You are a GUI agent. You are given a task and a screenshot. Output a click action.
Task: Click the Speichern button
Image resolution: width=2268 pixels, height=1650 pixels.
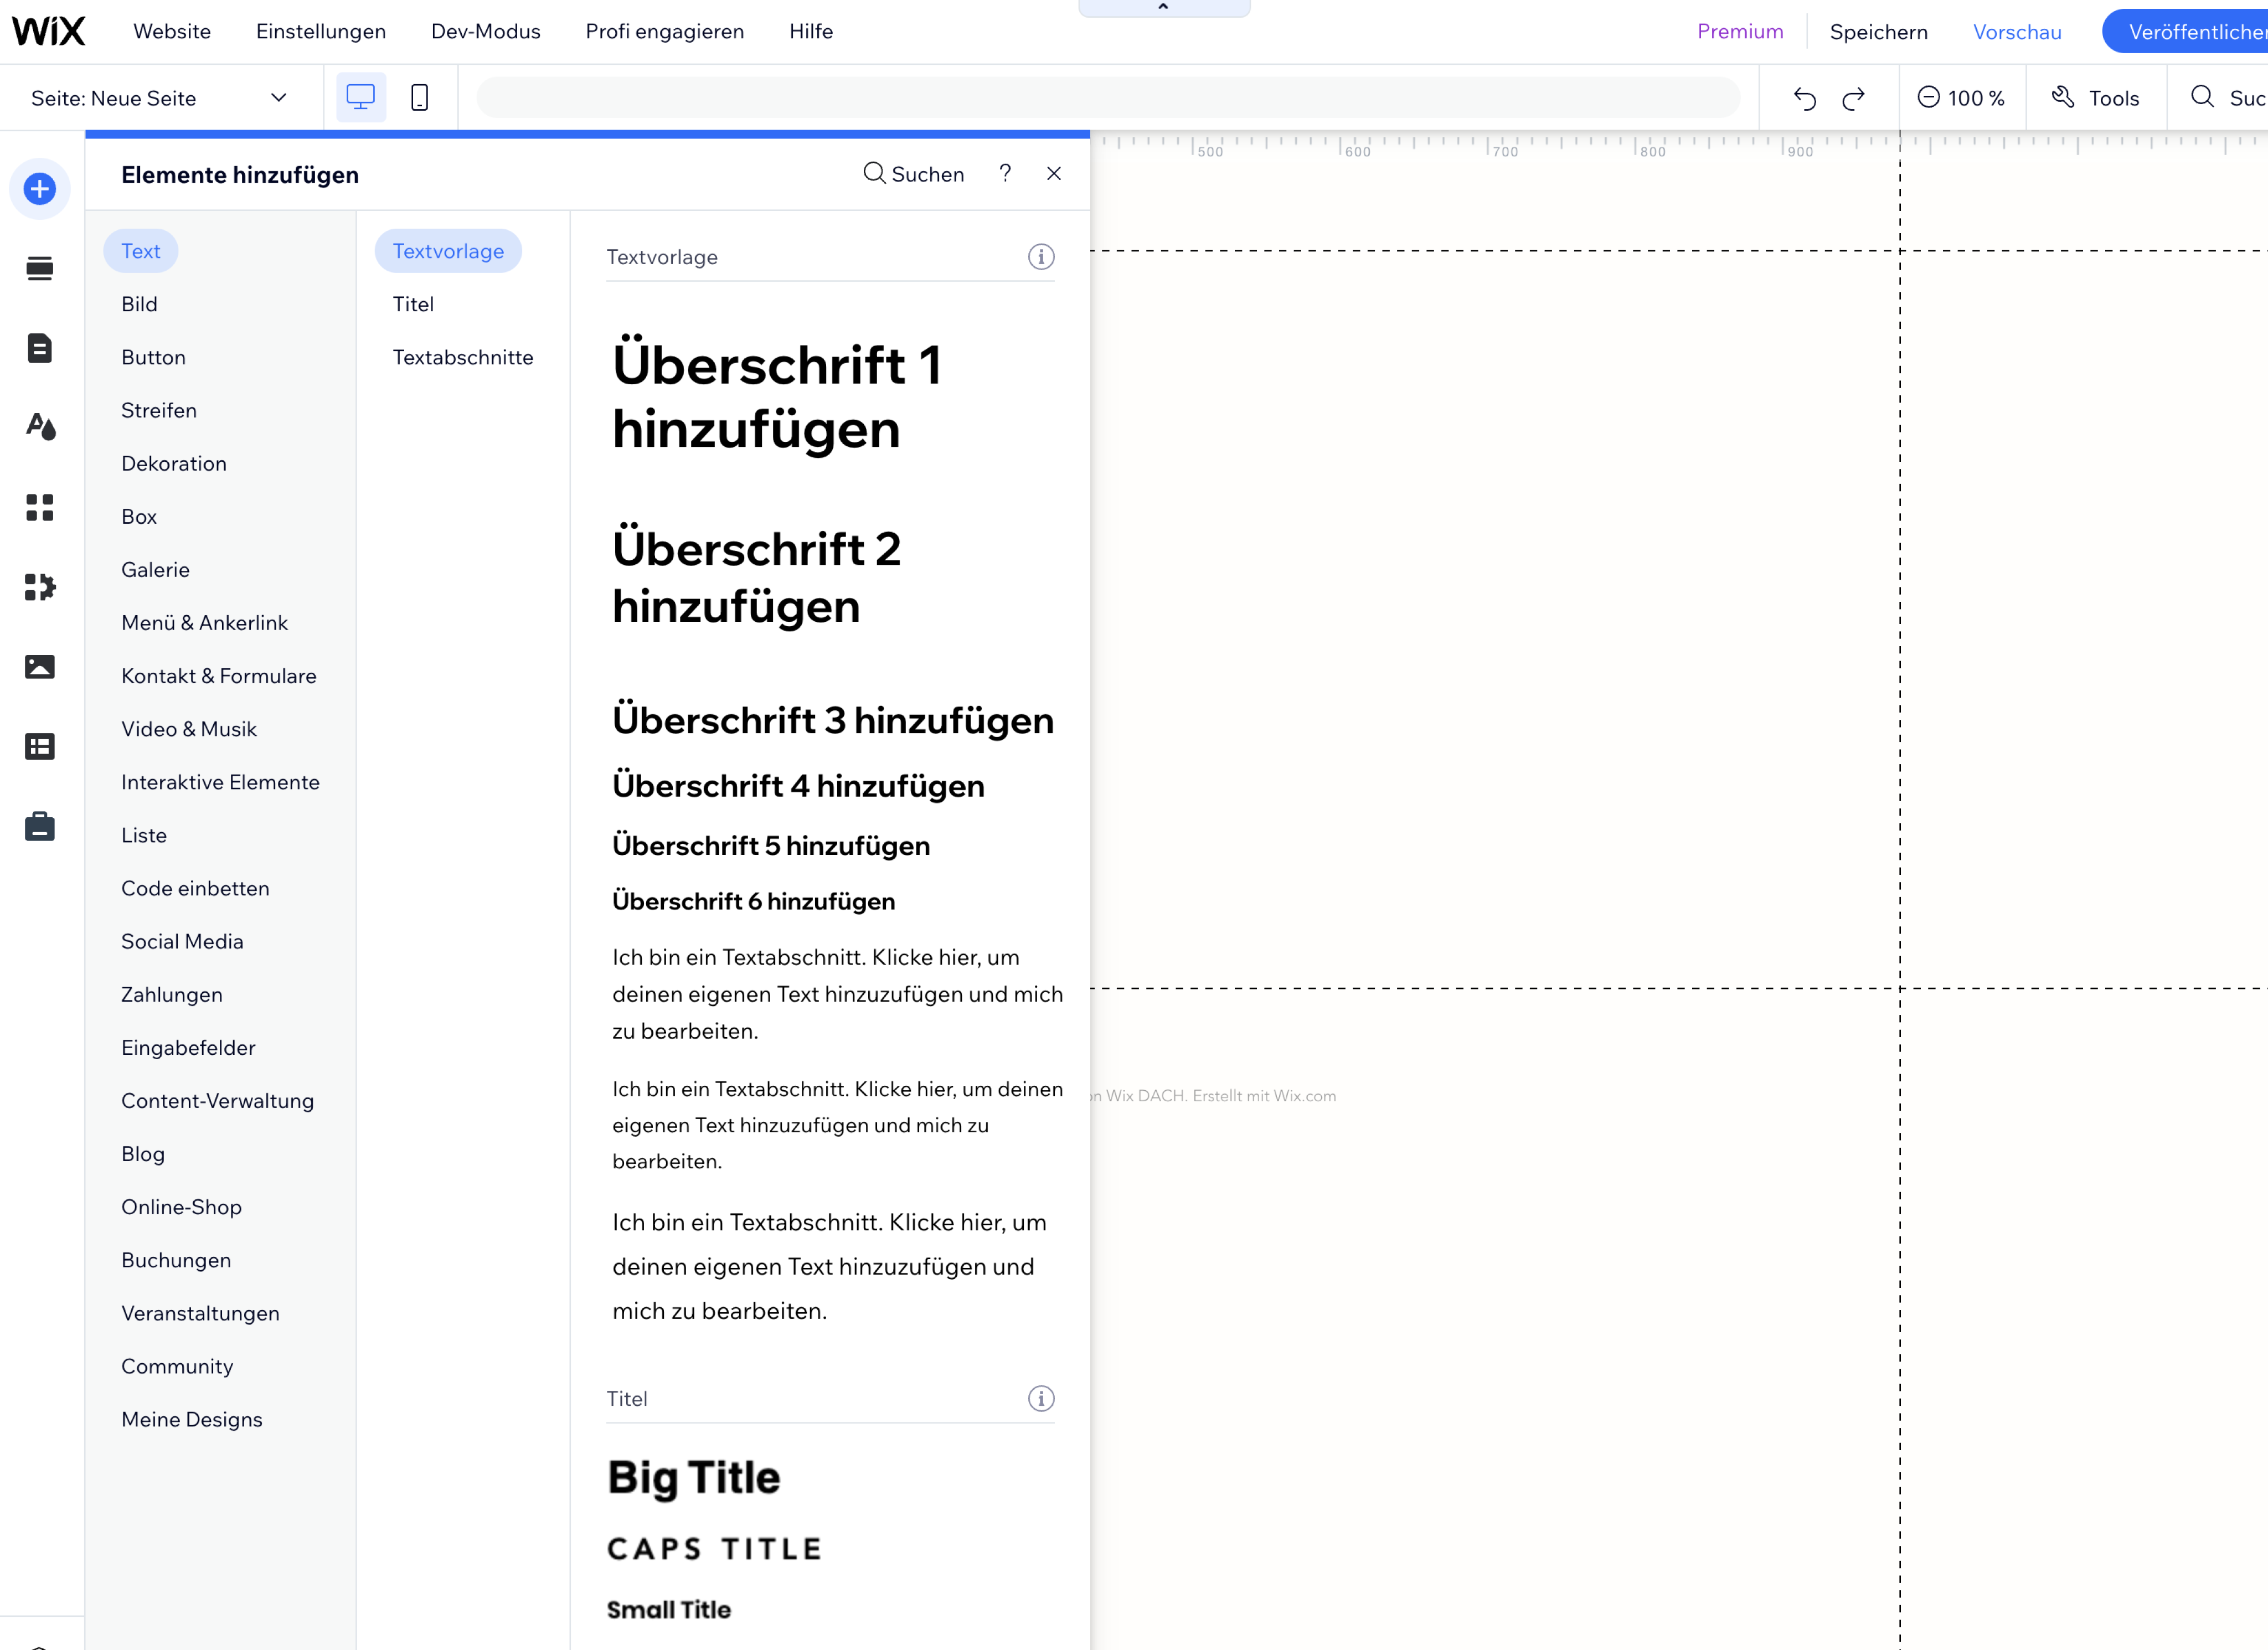[1878, 32]
